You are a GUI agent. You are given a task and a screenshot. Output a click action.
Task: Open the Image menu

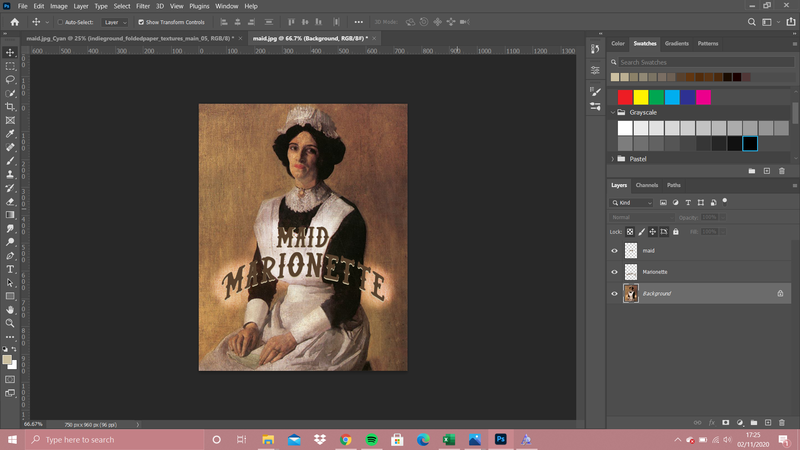coord(59,6)
